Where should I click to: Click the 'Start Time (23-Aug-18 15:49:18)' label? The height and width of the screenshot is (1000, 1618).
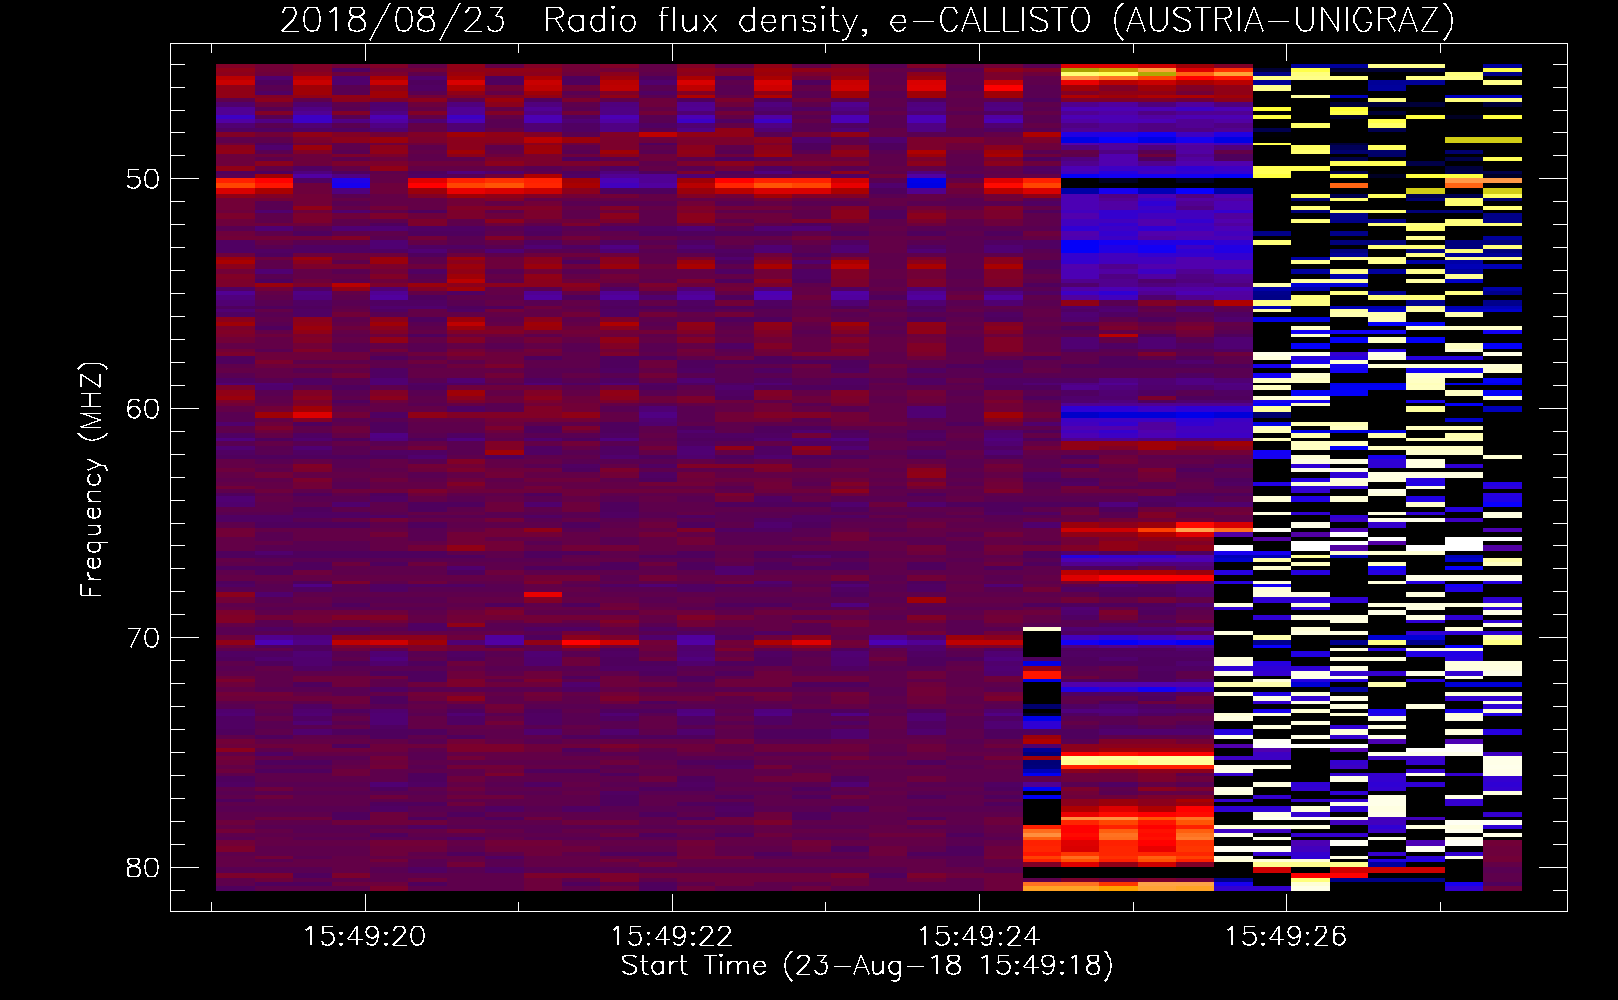[867, 966]
